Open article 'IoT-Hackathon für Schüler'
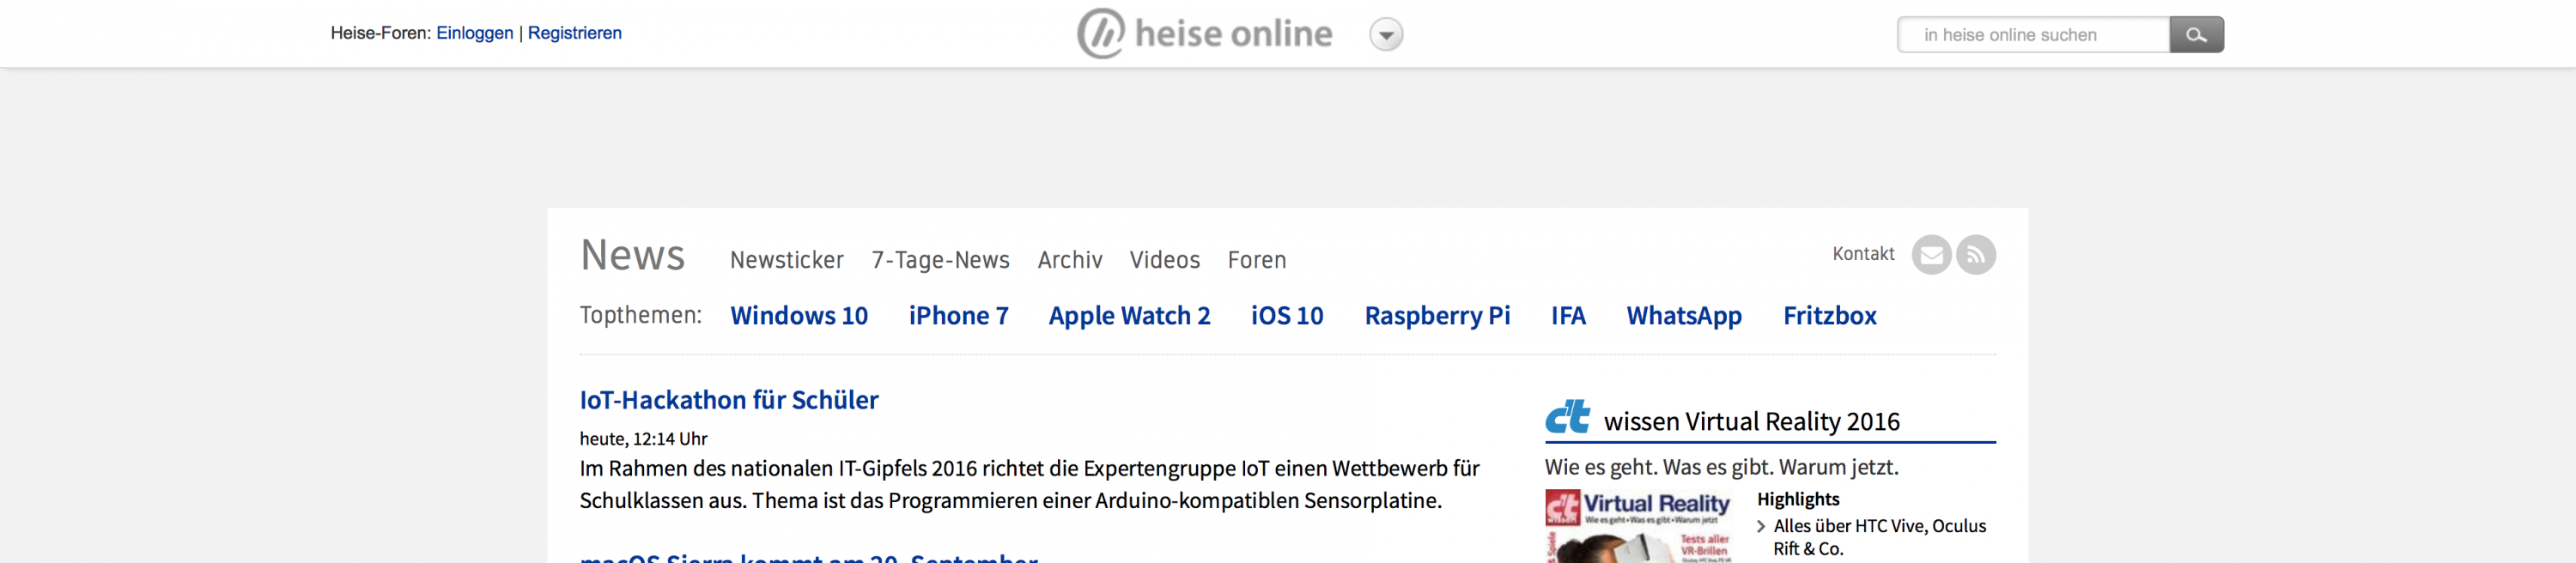The width and height of the screenshot is (2576, 563). (728, 400)
